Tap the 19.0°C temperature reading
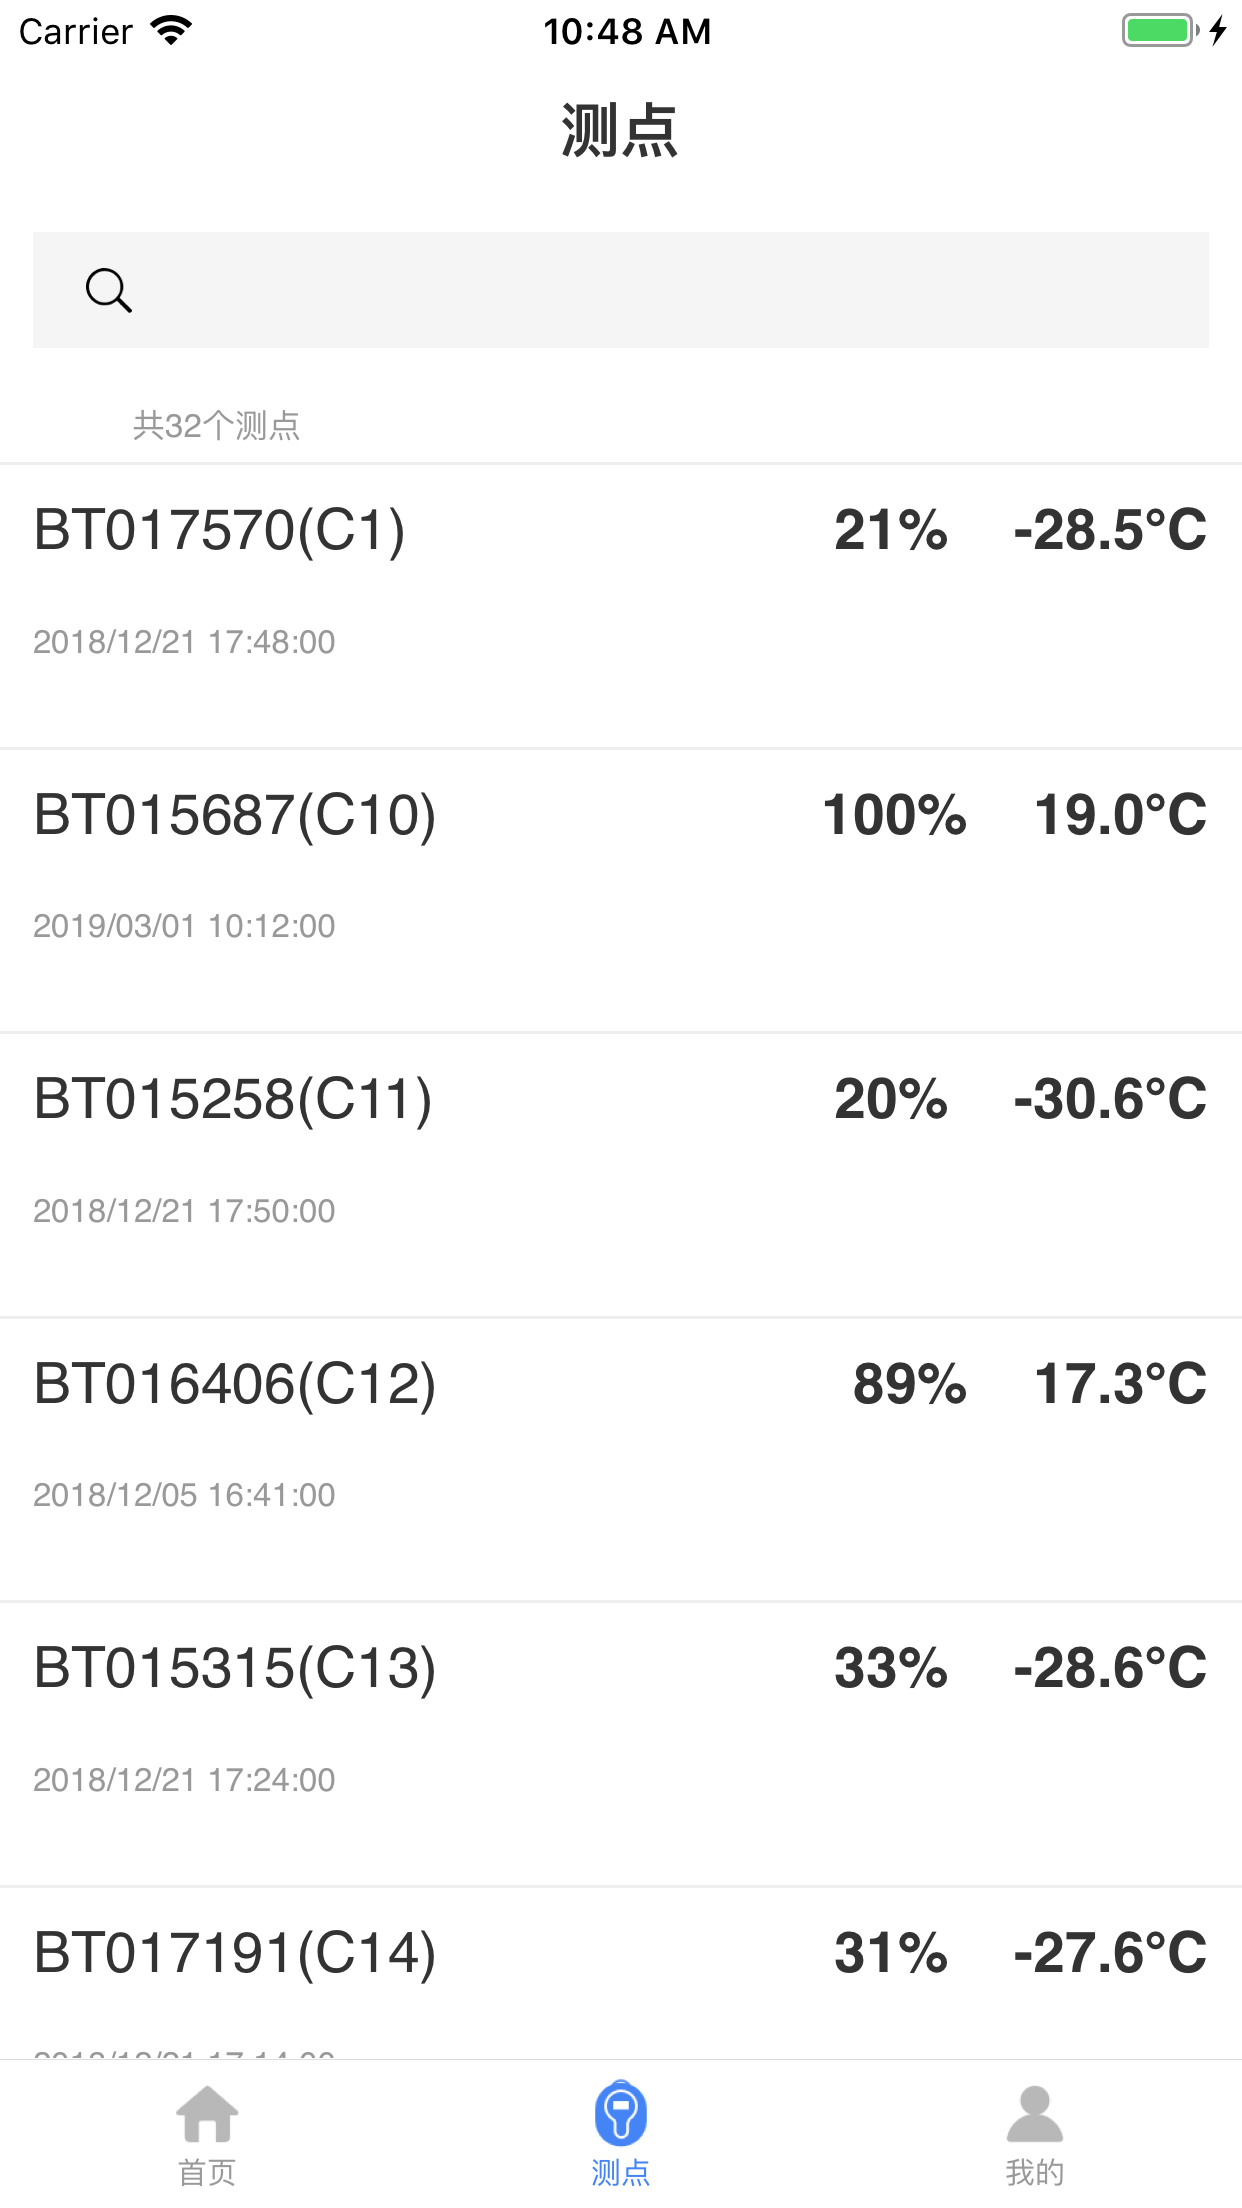The width and height of the screenshot is (1242, 2208). (x=1120, y=815)
